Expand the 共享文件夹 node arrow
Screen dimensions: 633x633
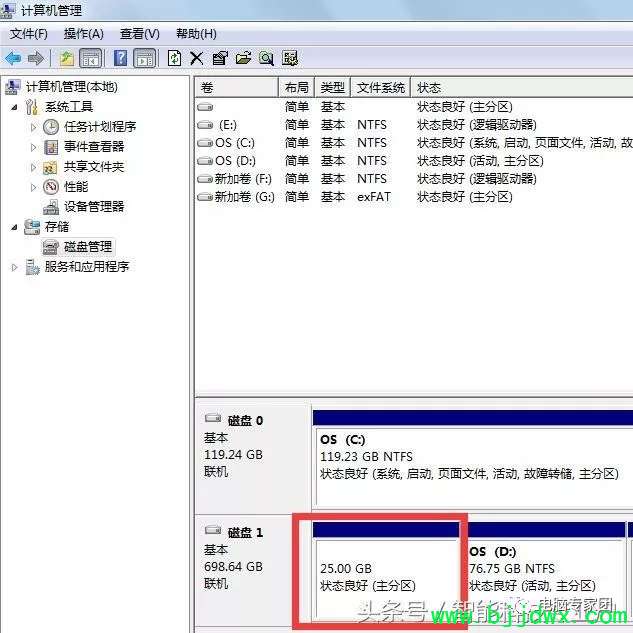34,167
